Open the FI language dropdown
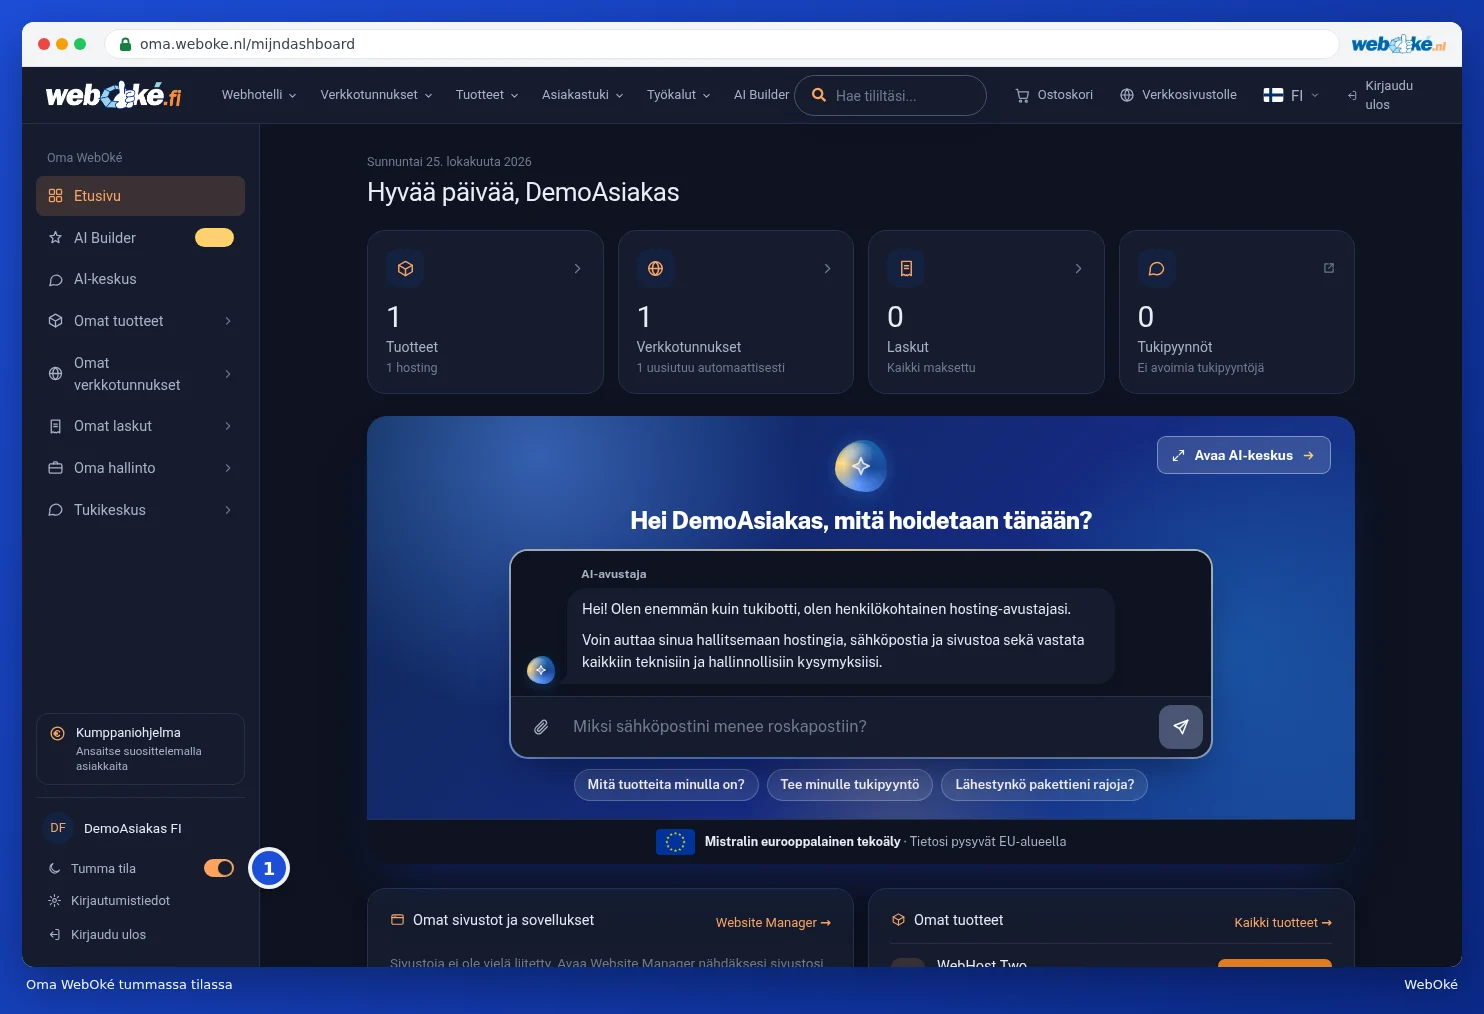1484x1014 pixels. pos(1291,95)
